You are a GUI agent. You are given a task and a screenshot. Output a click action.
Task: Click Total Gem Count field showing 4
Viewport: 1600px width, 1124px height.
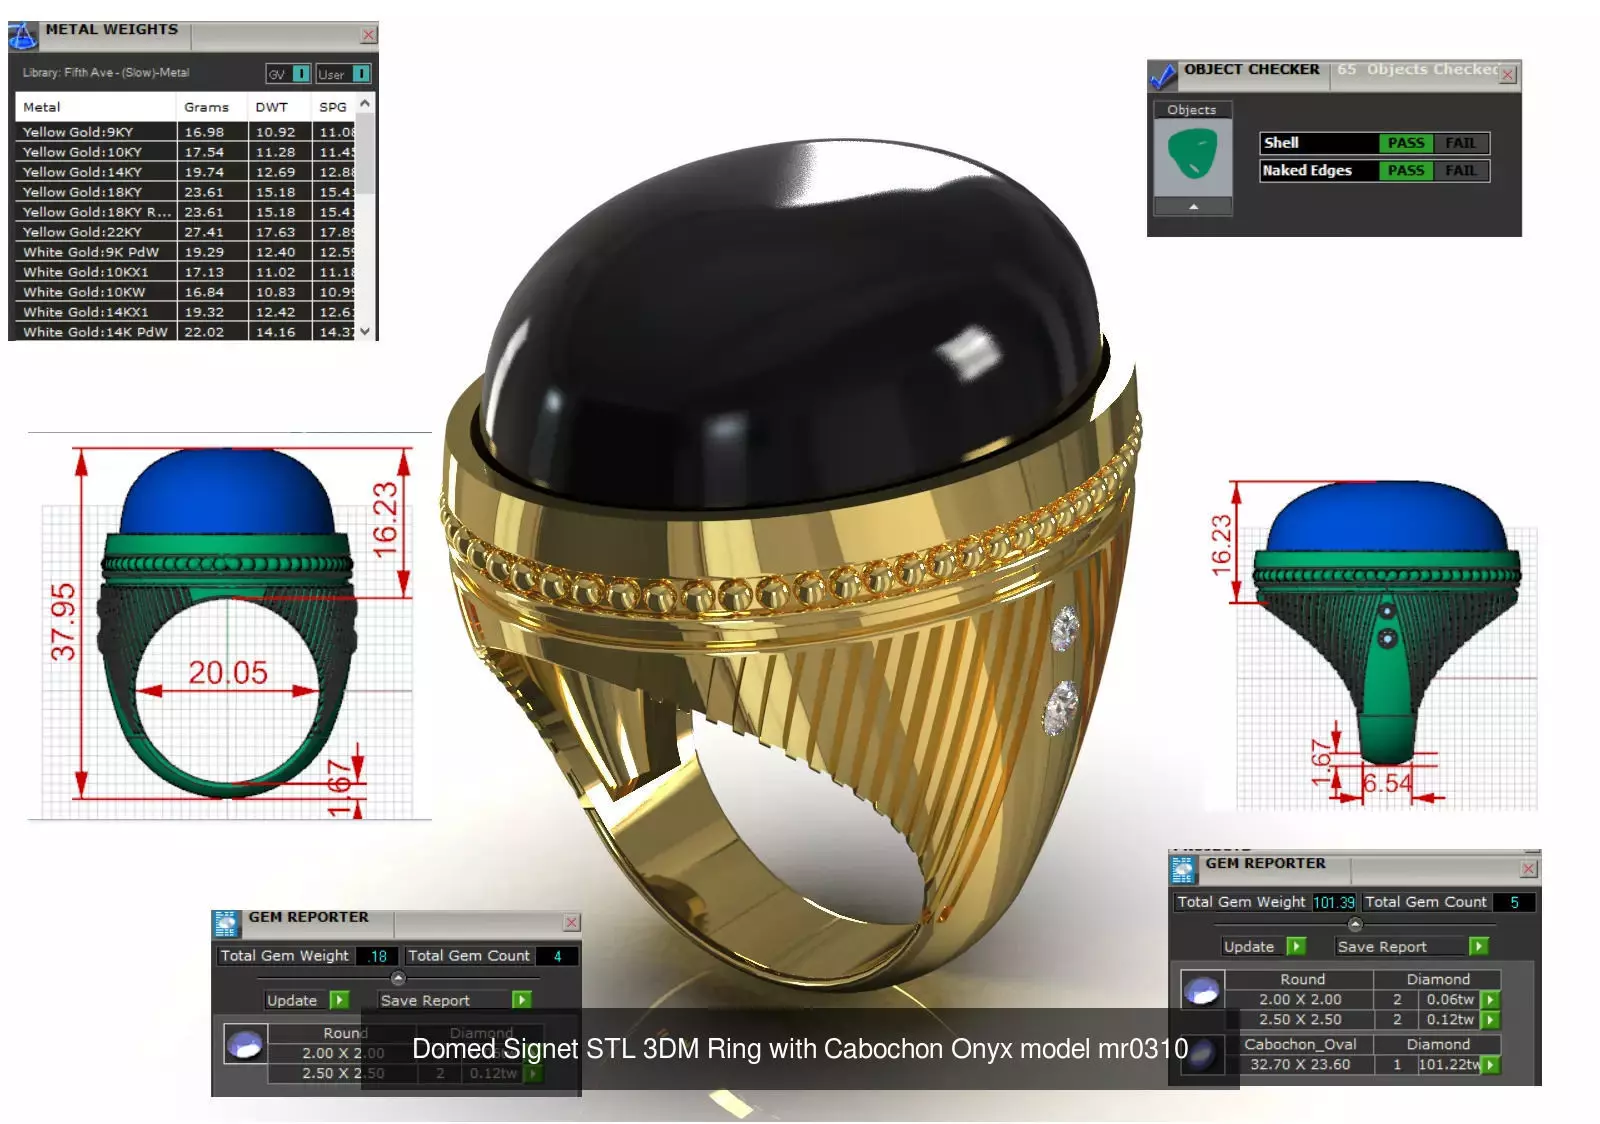(x=557, y=956)
